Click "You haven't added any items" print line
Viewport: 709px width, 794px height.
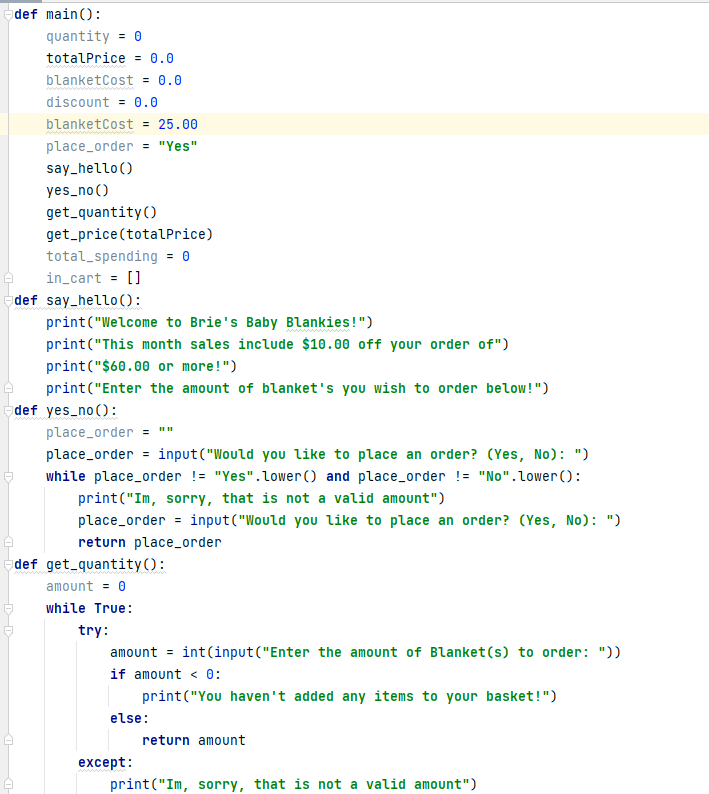coord(349,696)
